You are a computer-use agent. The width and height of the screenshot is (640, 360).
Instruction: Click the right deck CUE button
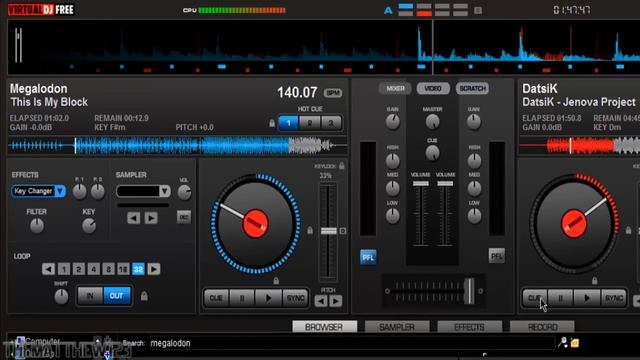click(535, 298)
